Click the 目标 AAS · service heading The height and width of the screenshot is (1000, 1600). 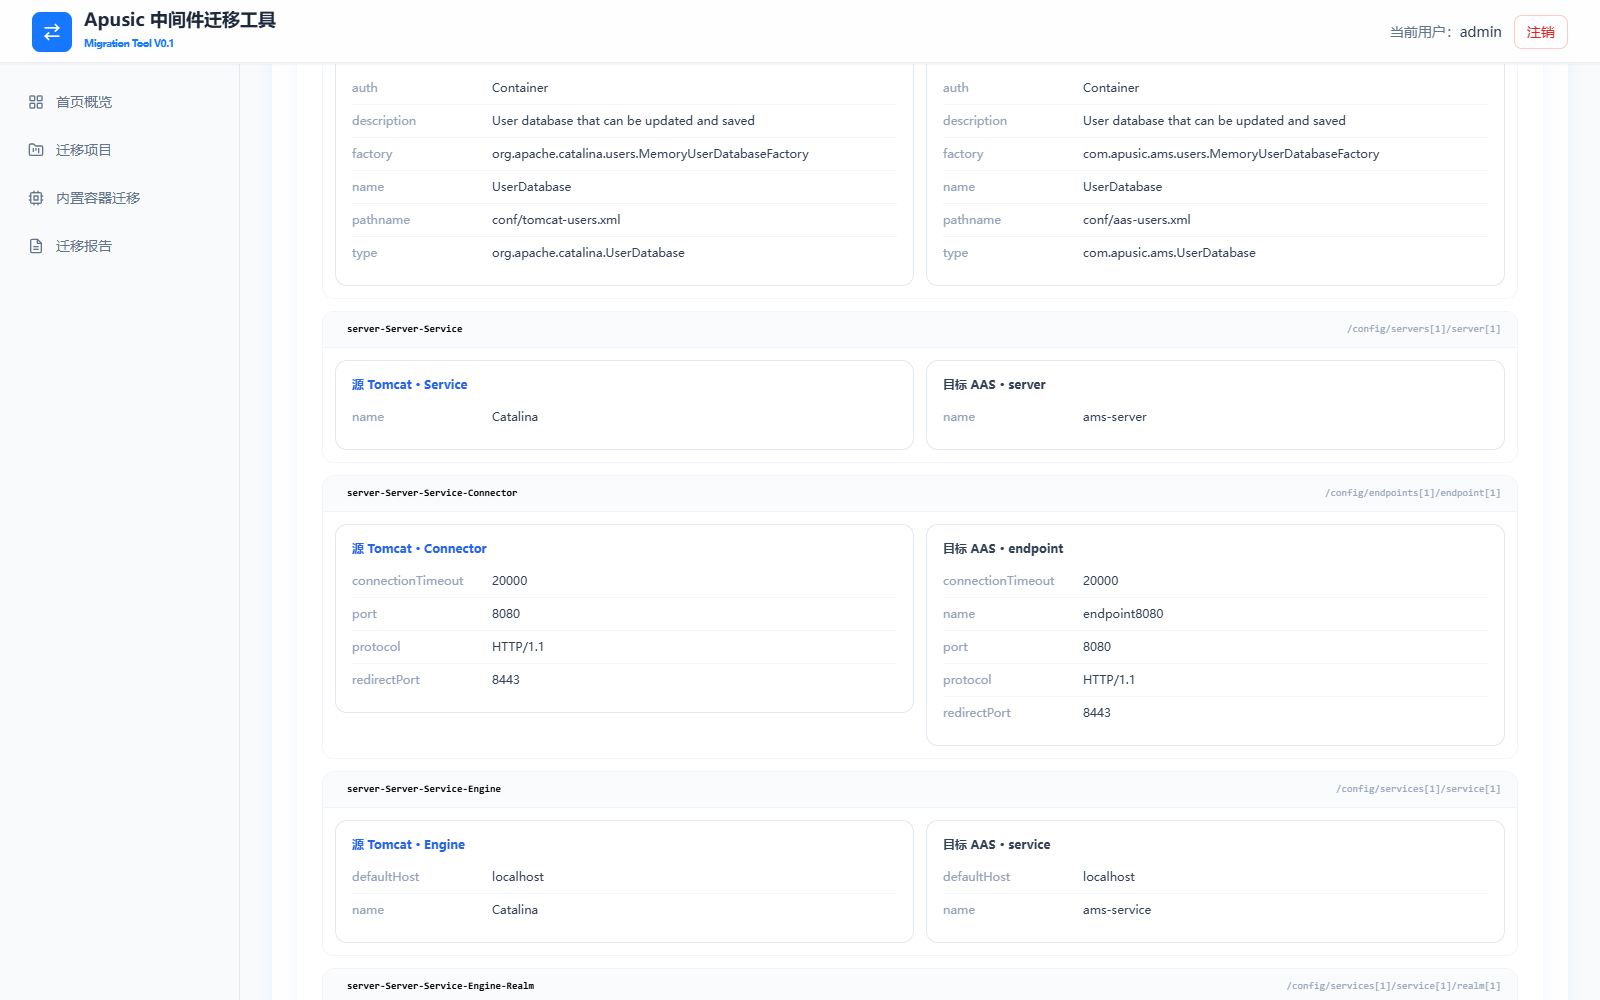pyautogui.click(x=996, y=845)
